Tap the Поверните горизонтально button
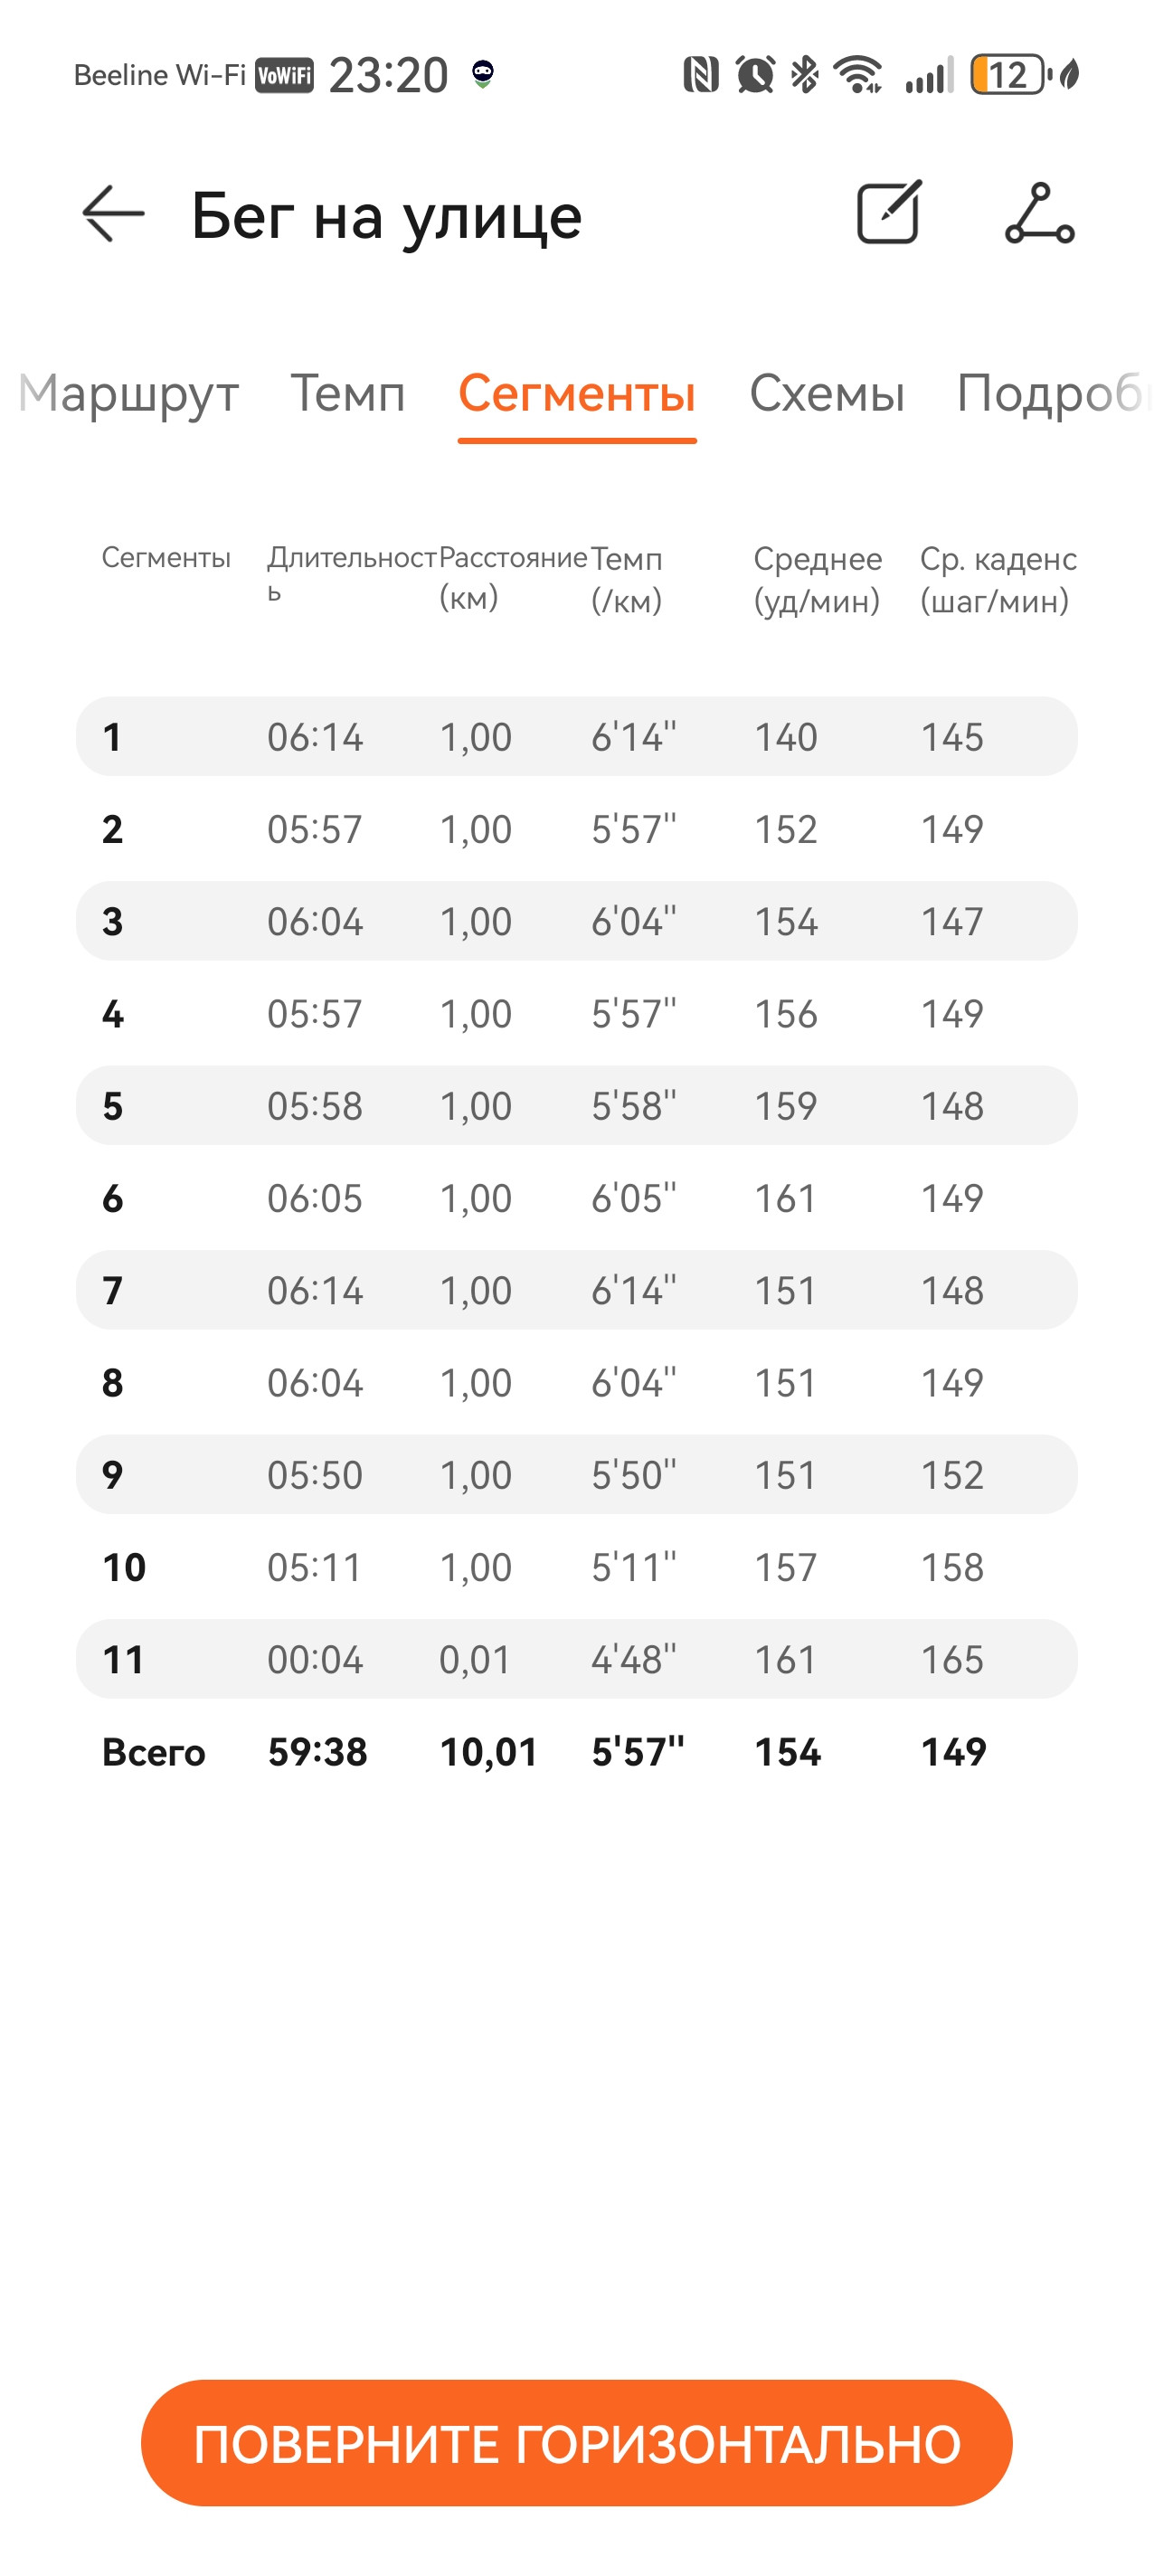The image size is (1154, 2576). tap(577, 2443)
